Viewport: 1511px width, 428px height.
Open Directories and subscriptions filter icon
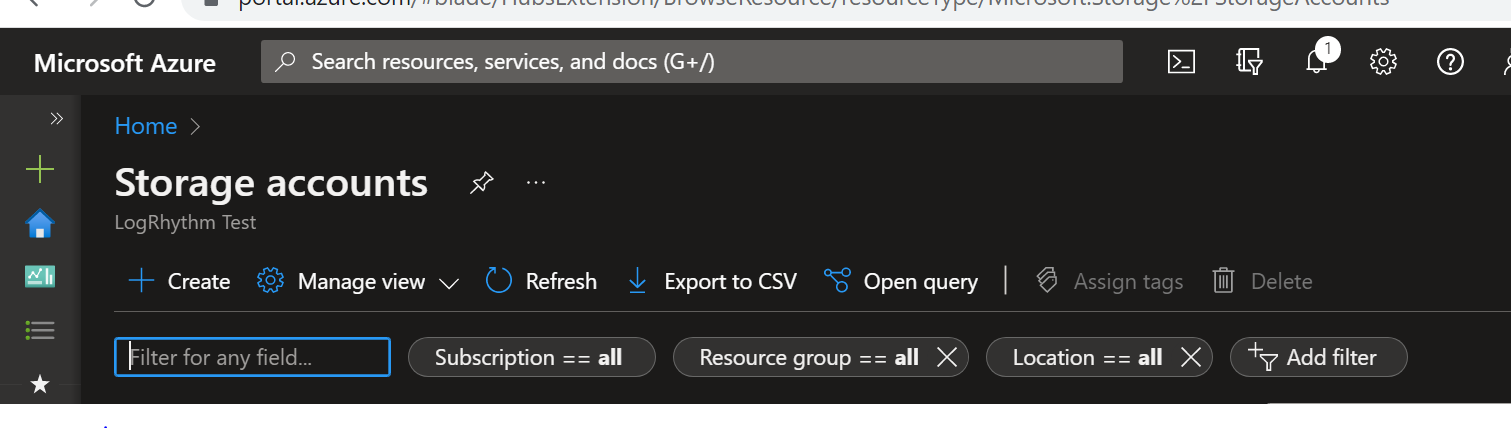[x=1249, y=62]
